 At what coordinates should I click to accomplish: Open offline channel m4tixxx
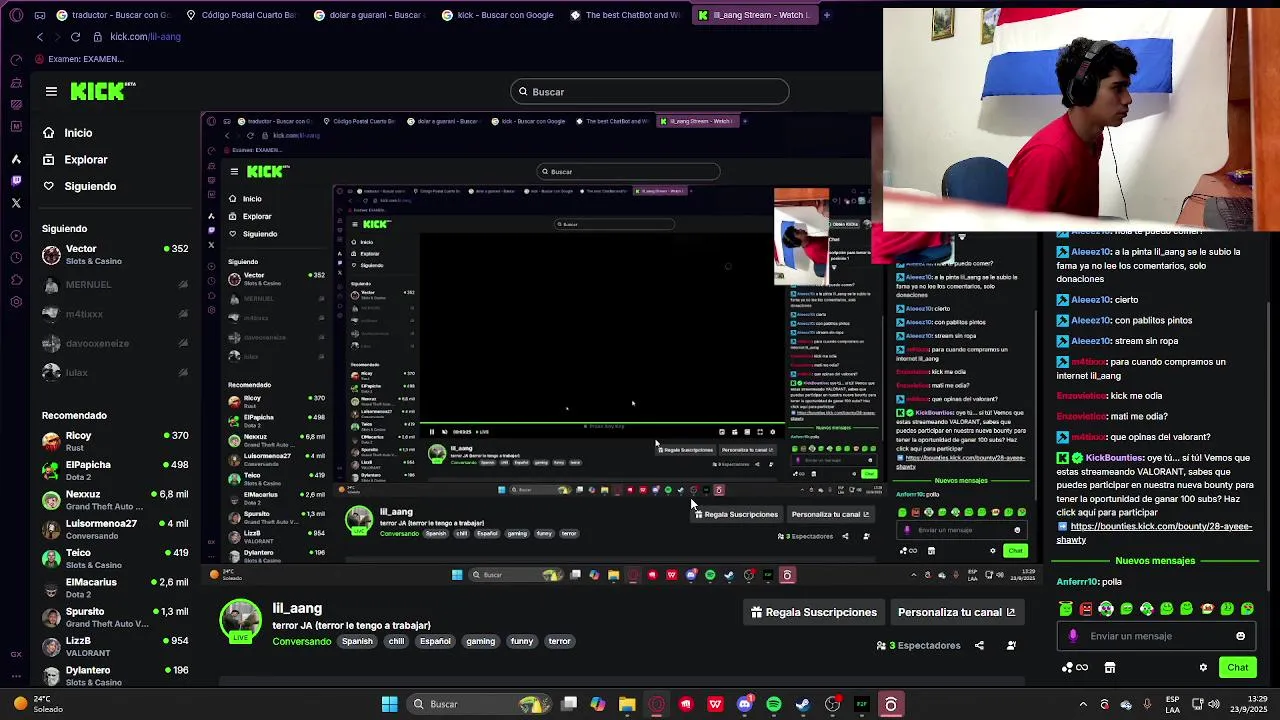115,314
